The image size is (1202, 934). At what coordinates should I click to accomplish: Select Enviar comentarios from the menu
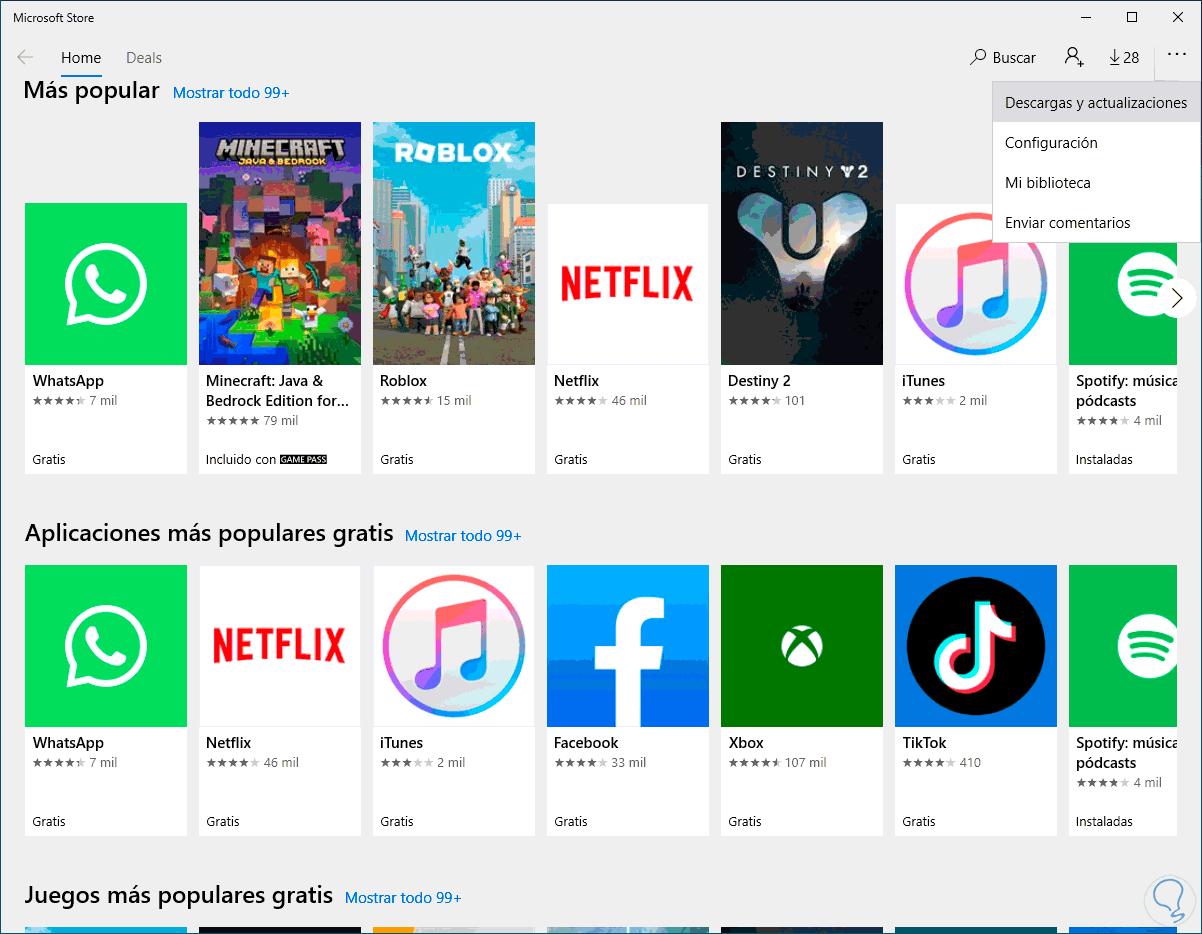point(1096,223)
